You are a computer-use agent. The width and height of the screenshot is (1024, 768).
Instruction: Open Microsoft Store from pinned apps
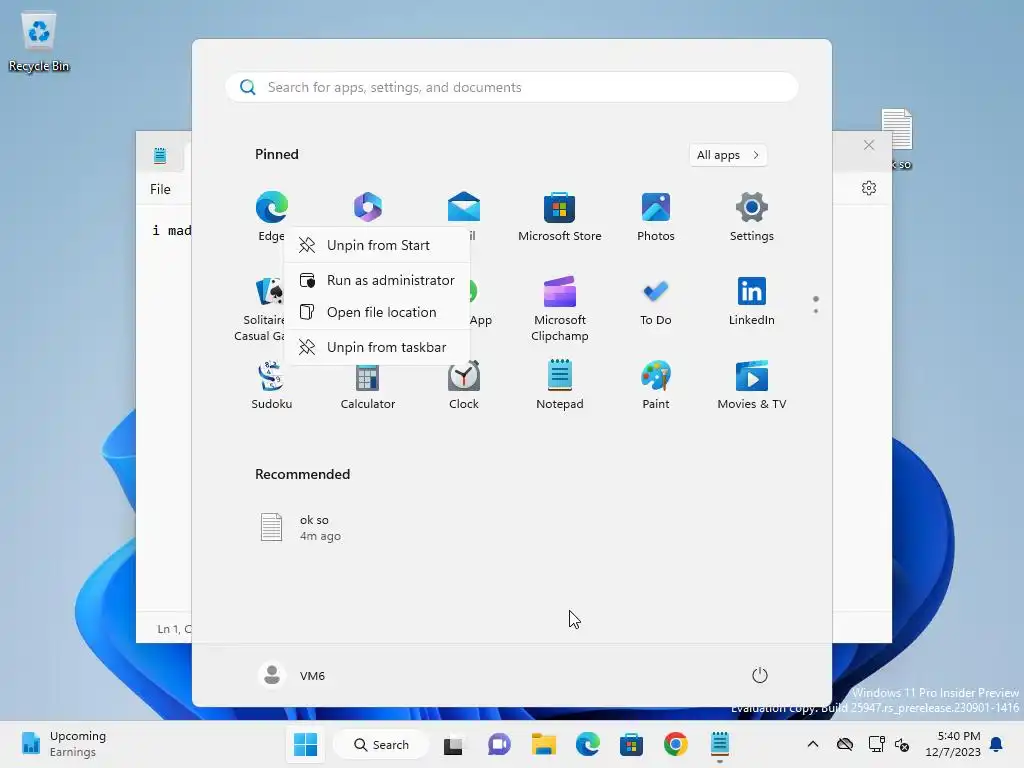pos(560,216)
